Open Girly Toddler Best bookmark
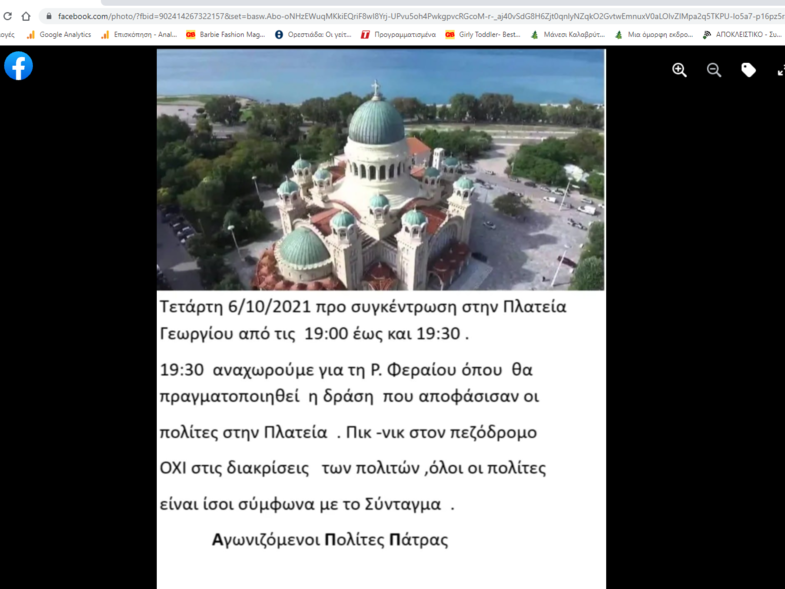This screenshot has height=589, width=785. pyautogui.click(x=483, y=35)
